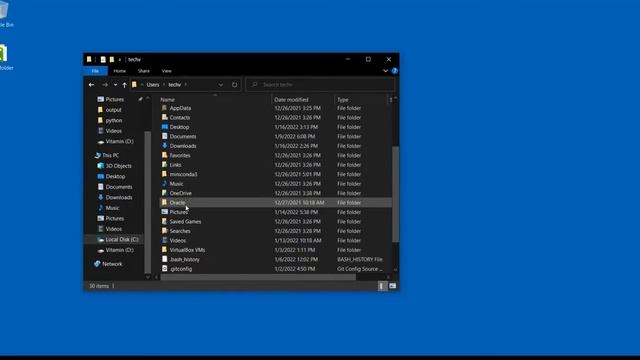This screenshot has height=360, width=640.
Task: Click date 1/6/2022 12:02 PM cell
Action: click(x=296, y=259)
